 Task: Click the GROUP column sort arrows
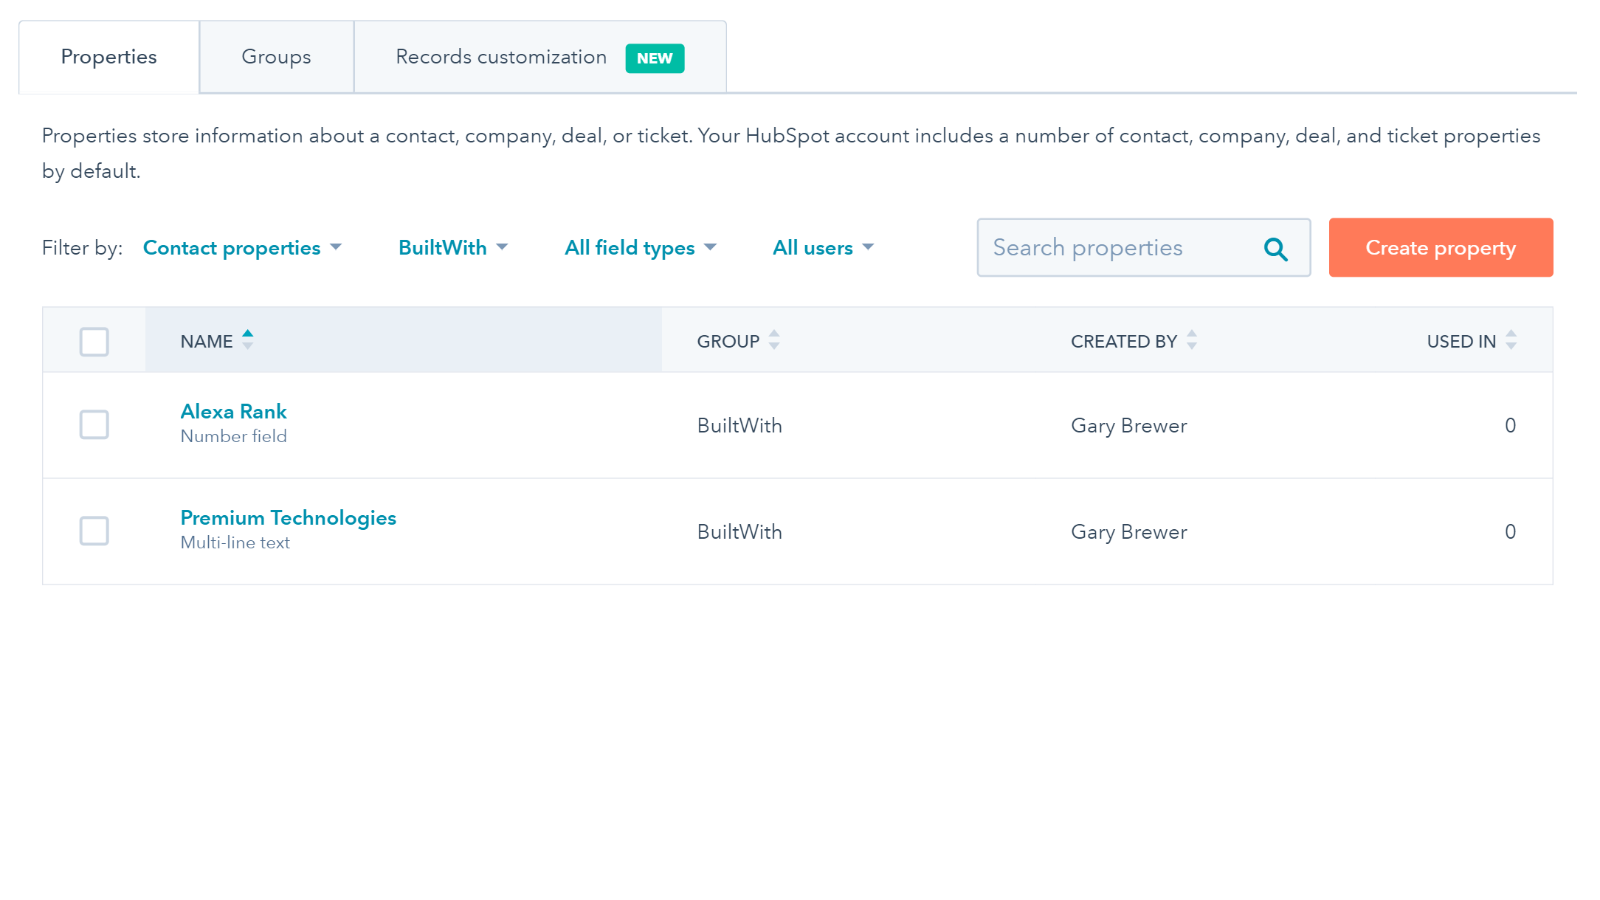[x=774, y=340]
